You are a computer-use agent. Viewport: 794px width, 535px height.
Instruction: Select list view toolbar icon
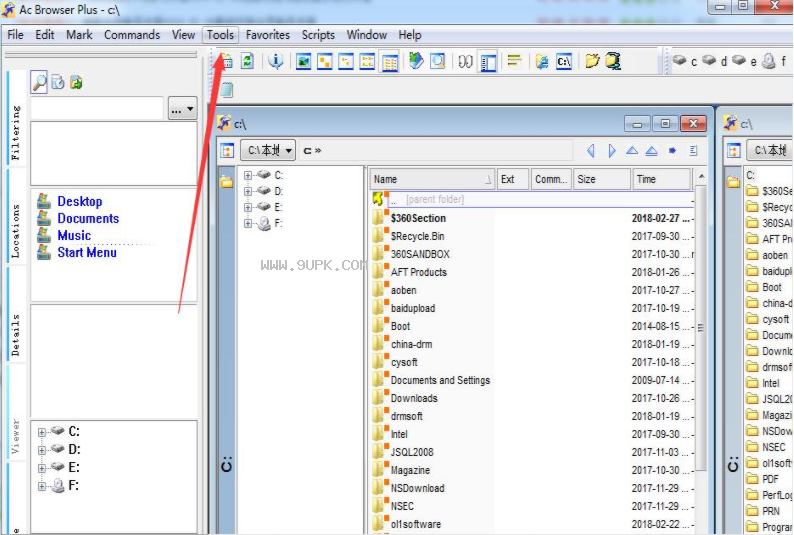(x=367, y=62)
